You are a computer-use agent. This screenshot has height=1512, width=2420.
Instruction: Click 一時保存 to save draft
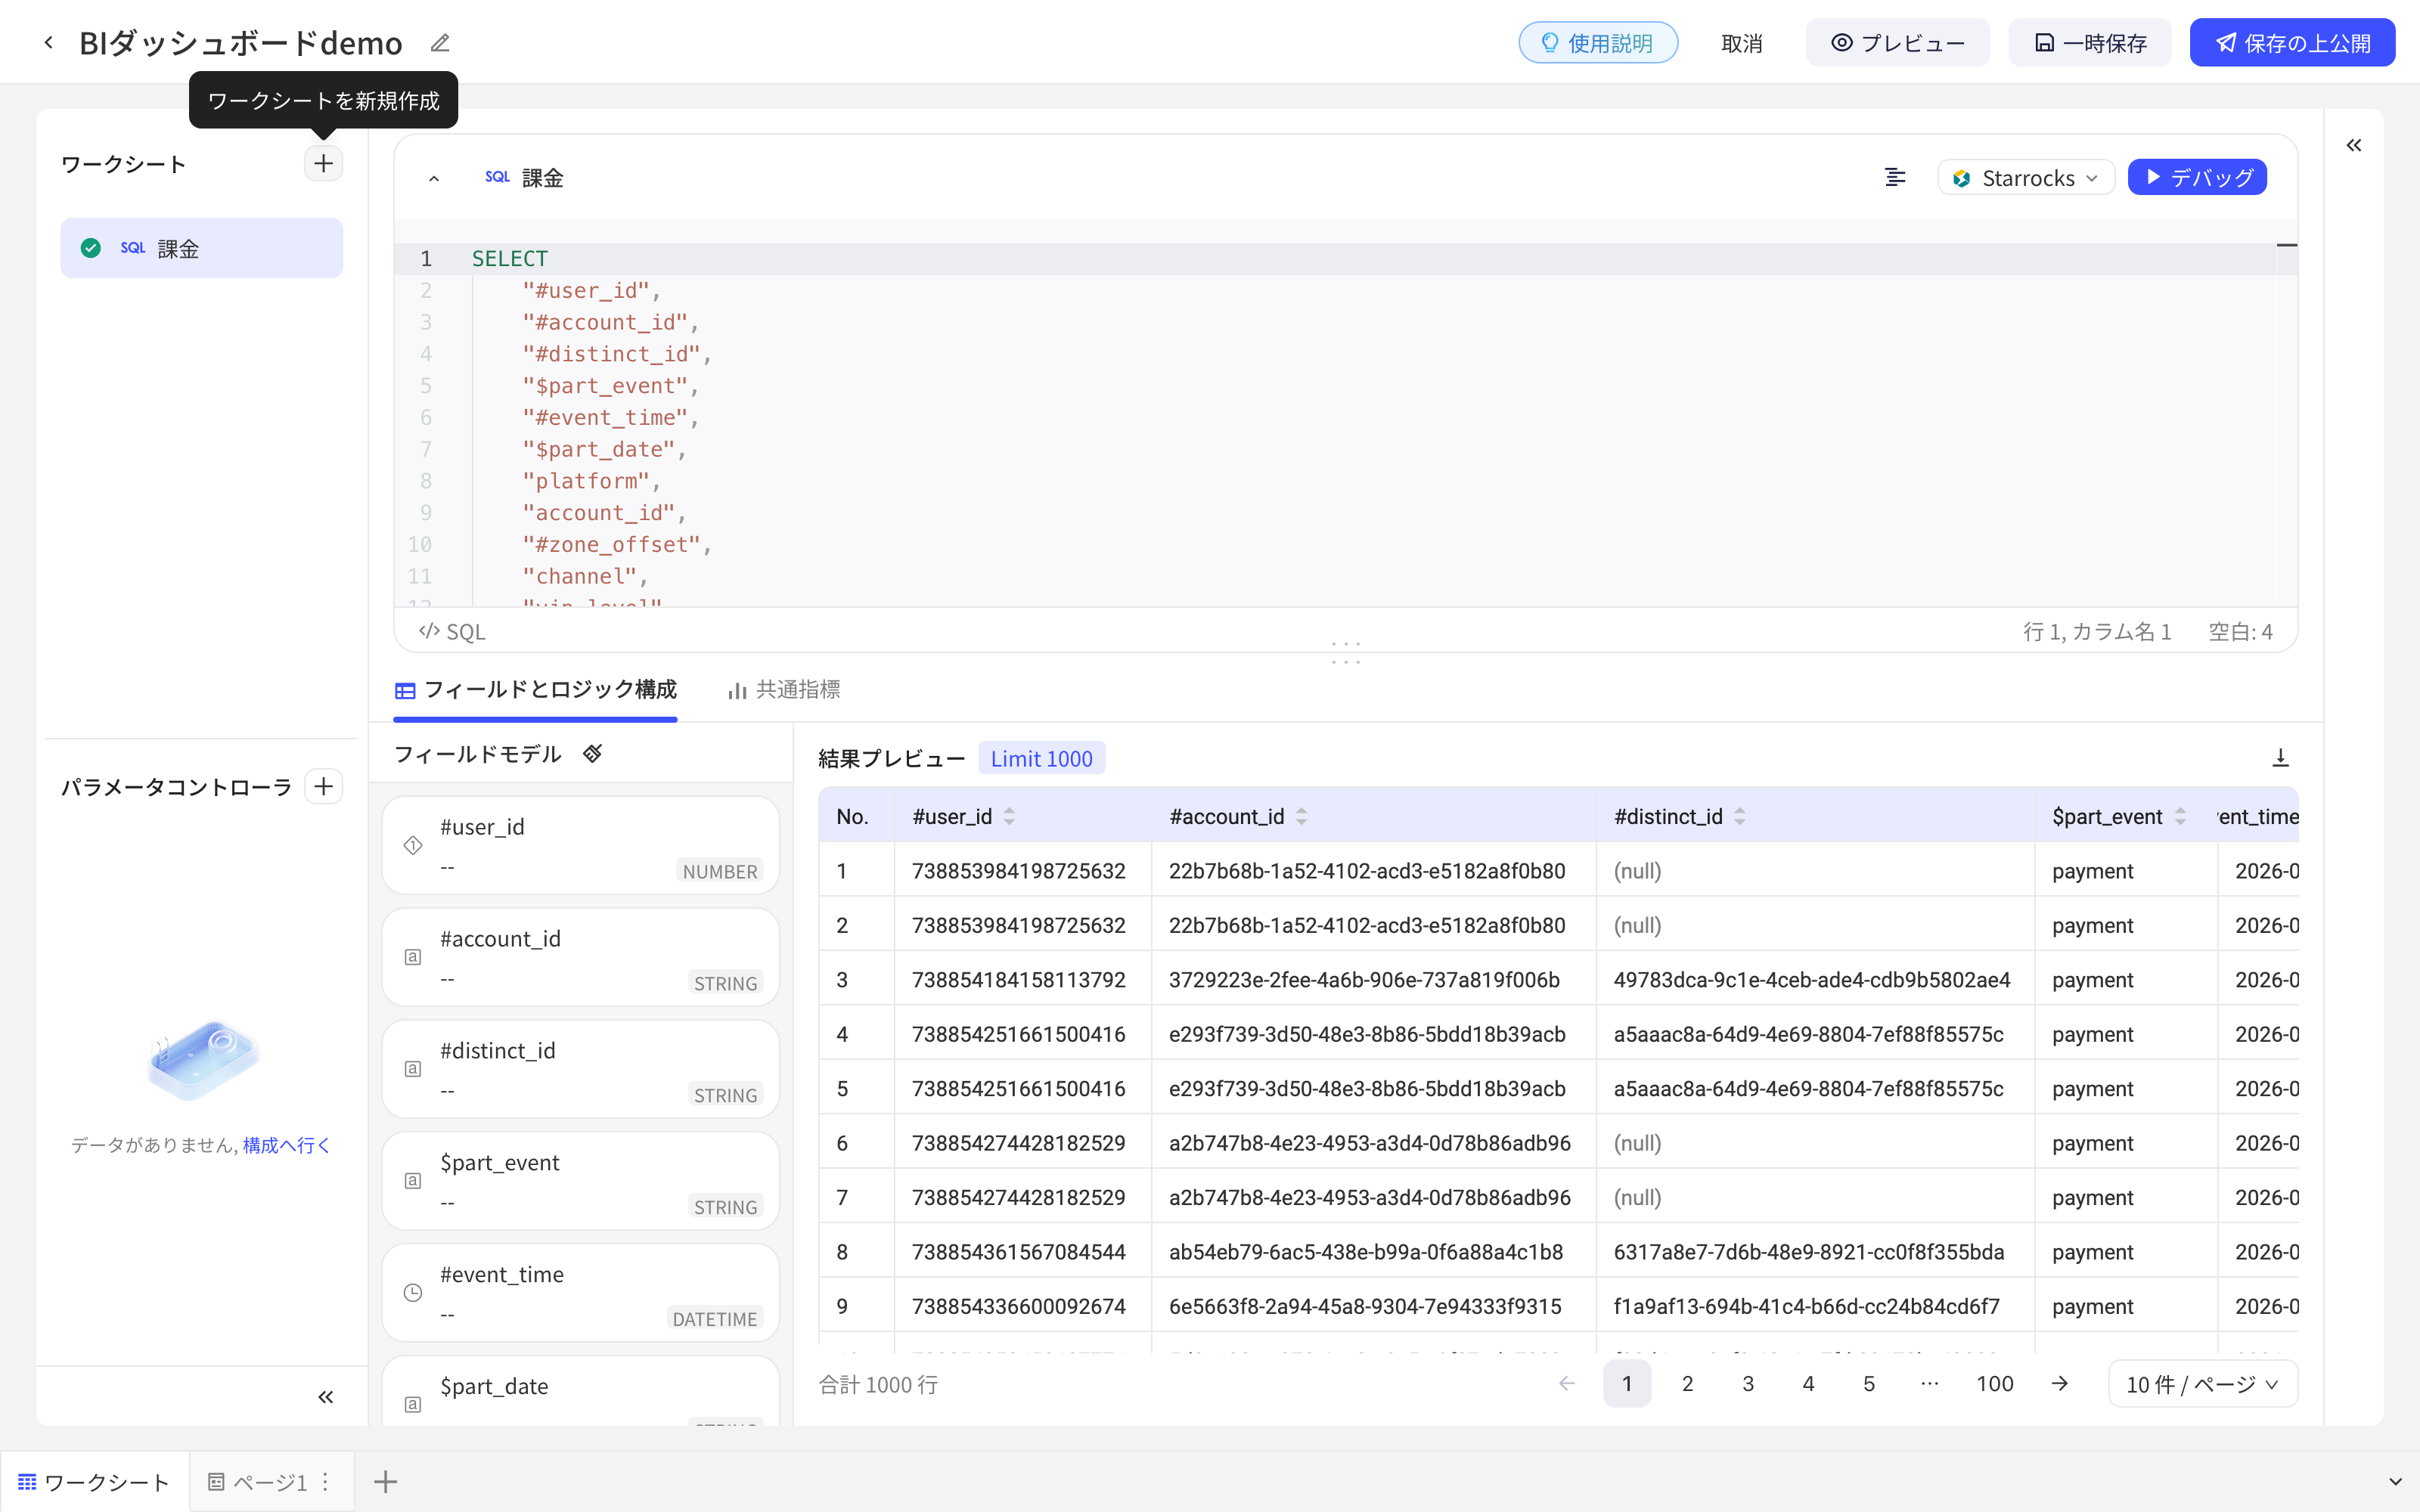[2090, 43]
